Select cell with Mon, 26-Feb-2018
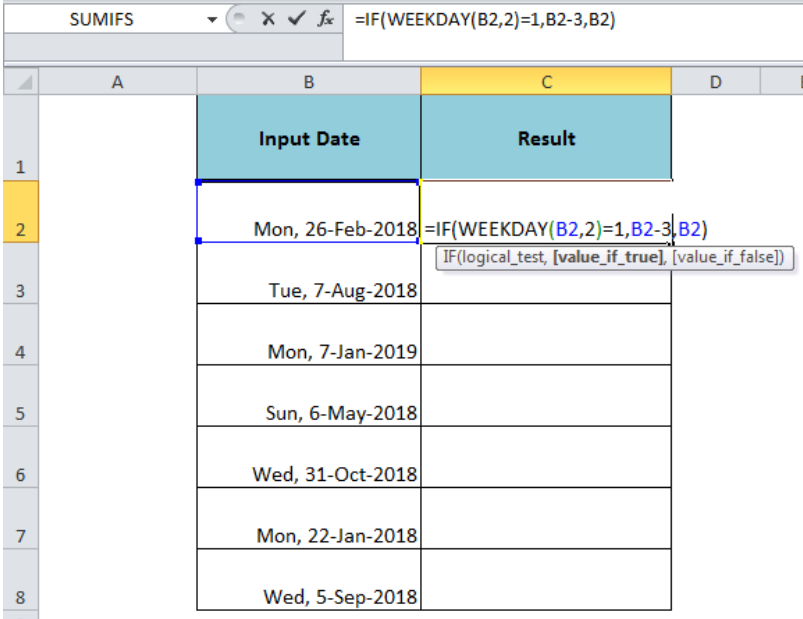Viewport: 803px width, 619px height. (x=309, y=211)
